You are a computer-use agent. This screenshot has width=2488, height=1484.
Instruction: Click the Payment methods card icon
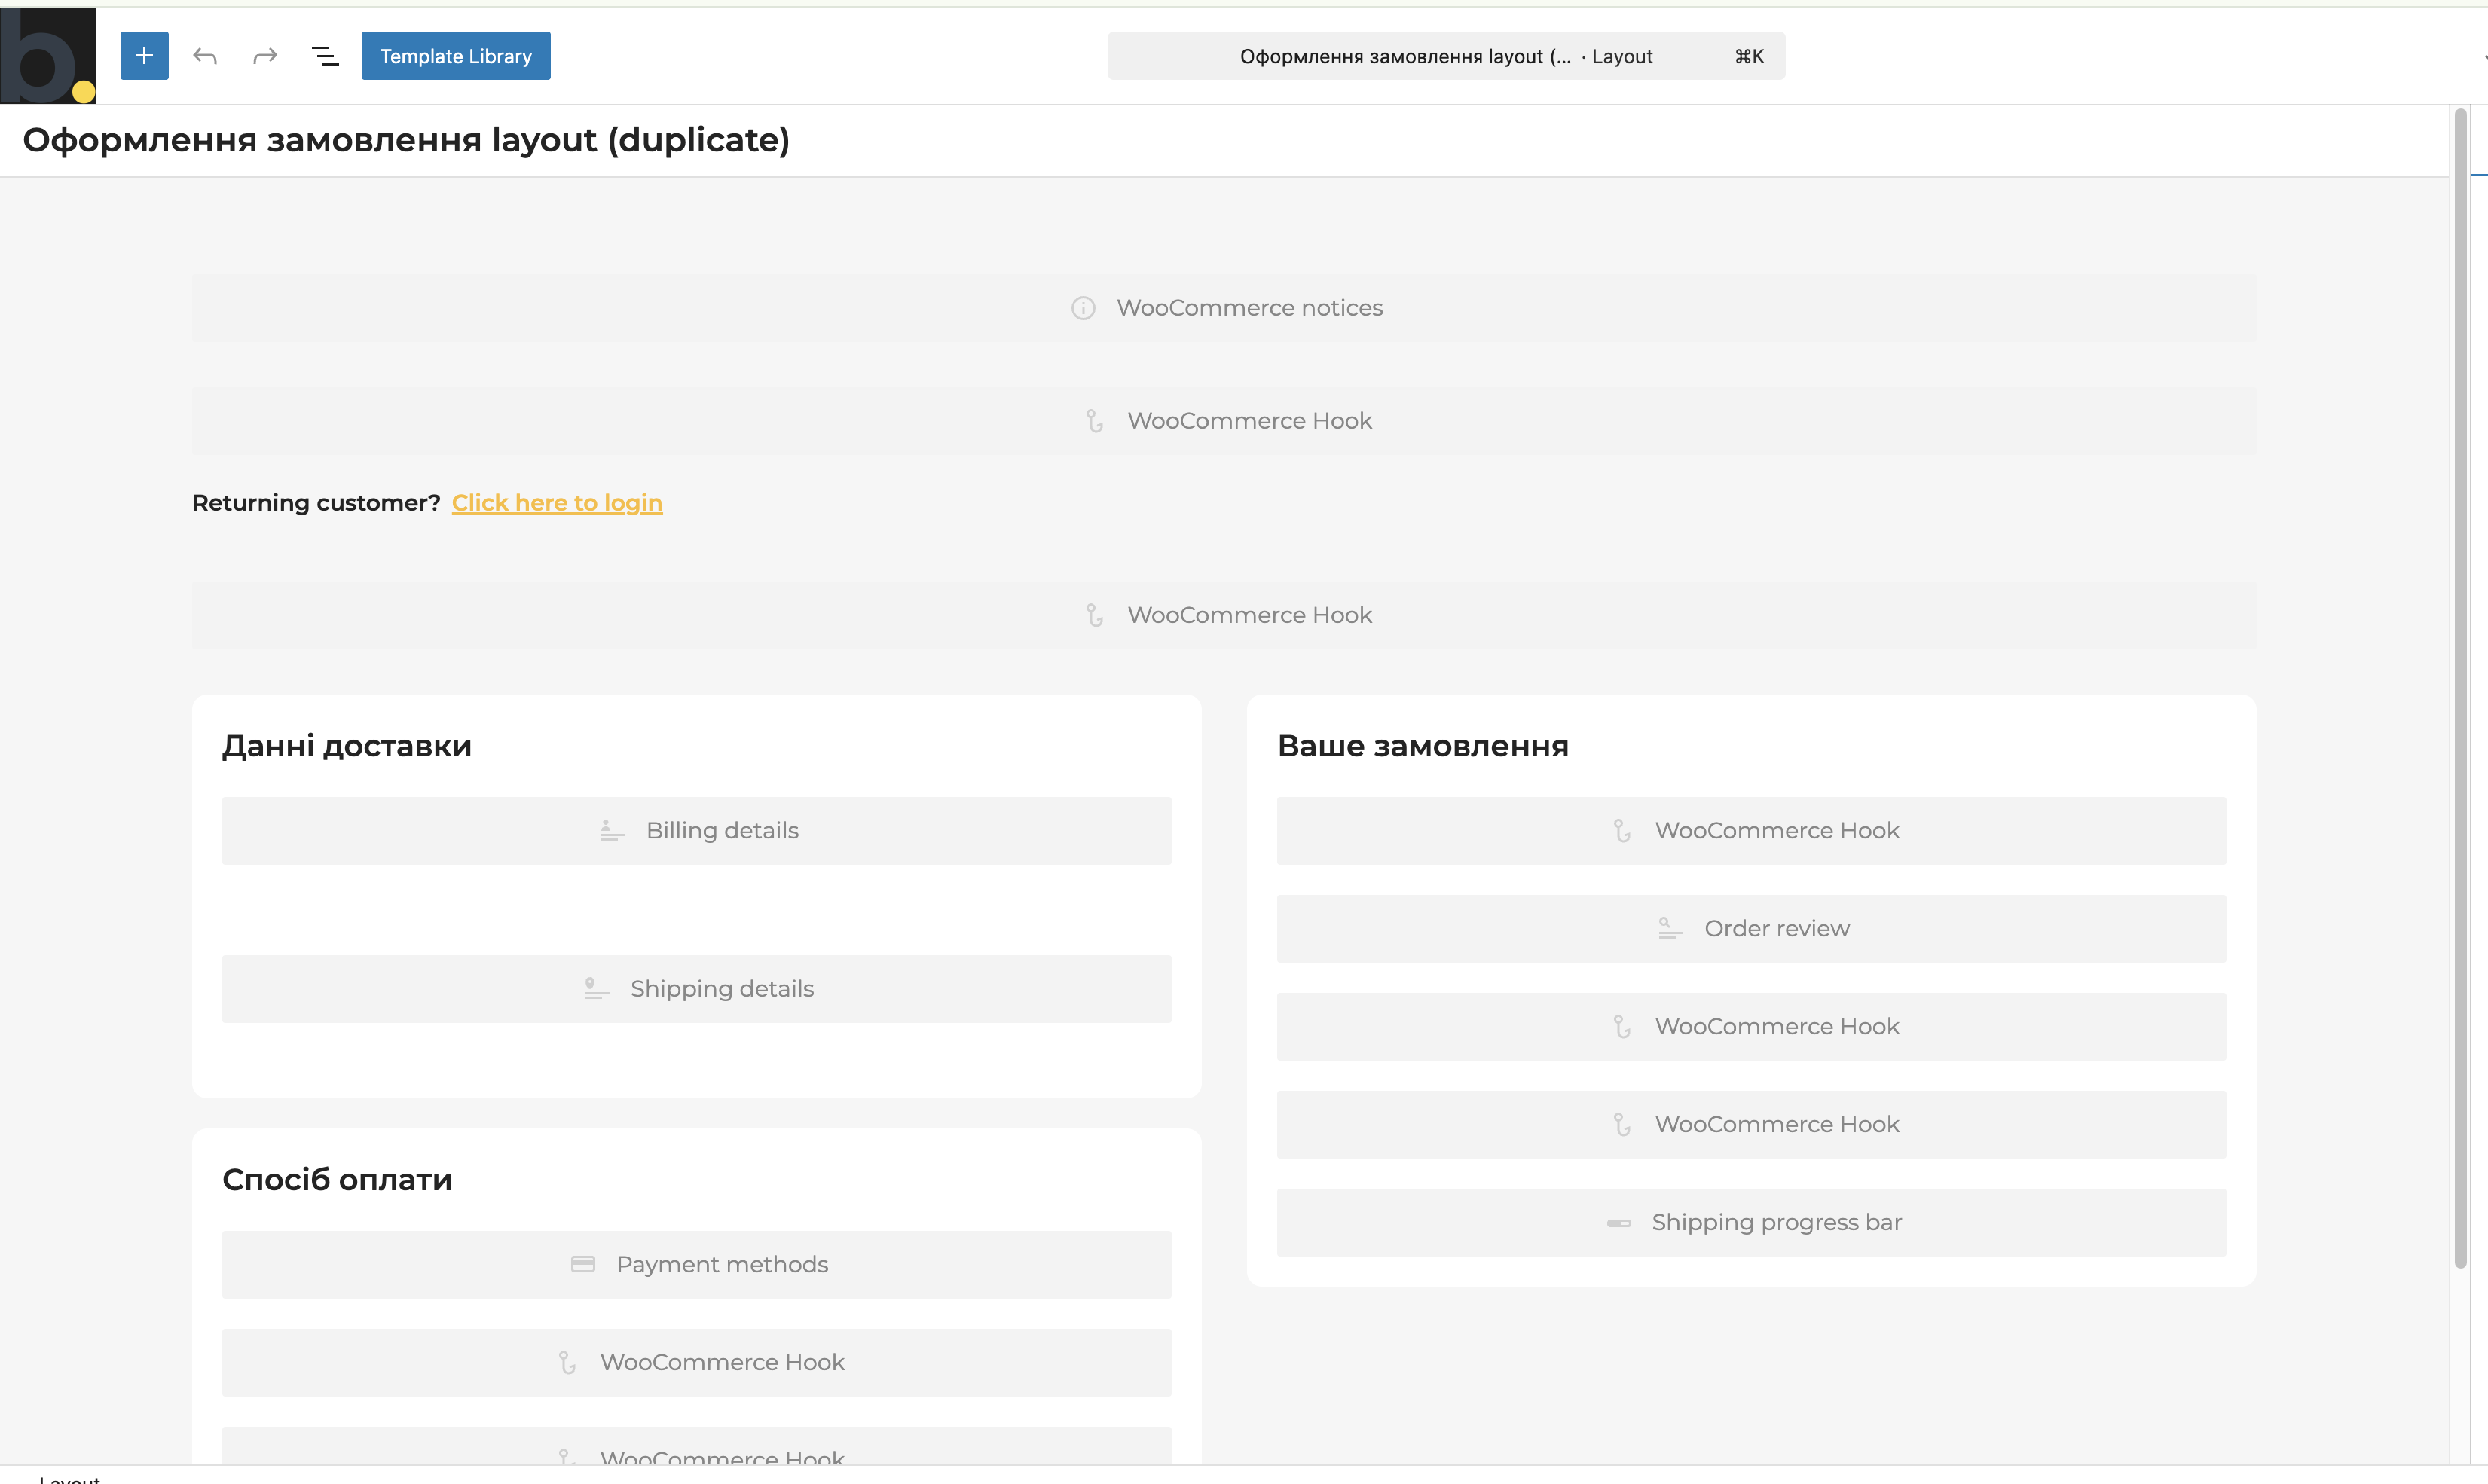tap(583, 1265)
